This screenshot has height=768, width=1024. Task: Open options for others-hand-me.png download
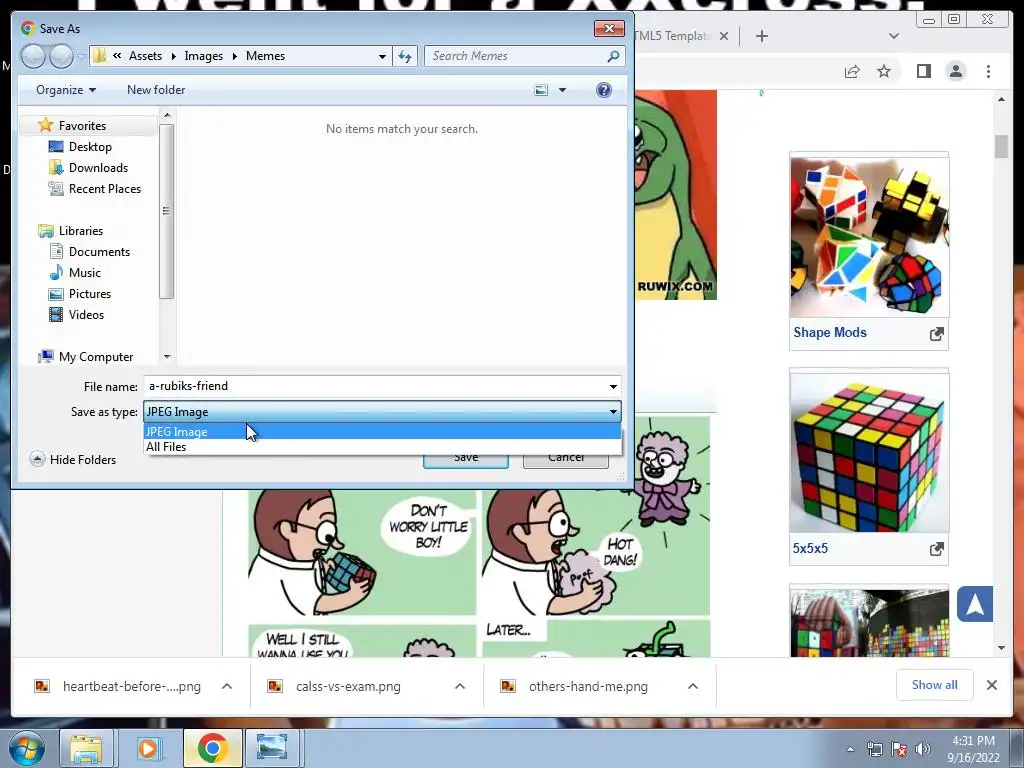click(693, 686)
